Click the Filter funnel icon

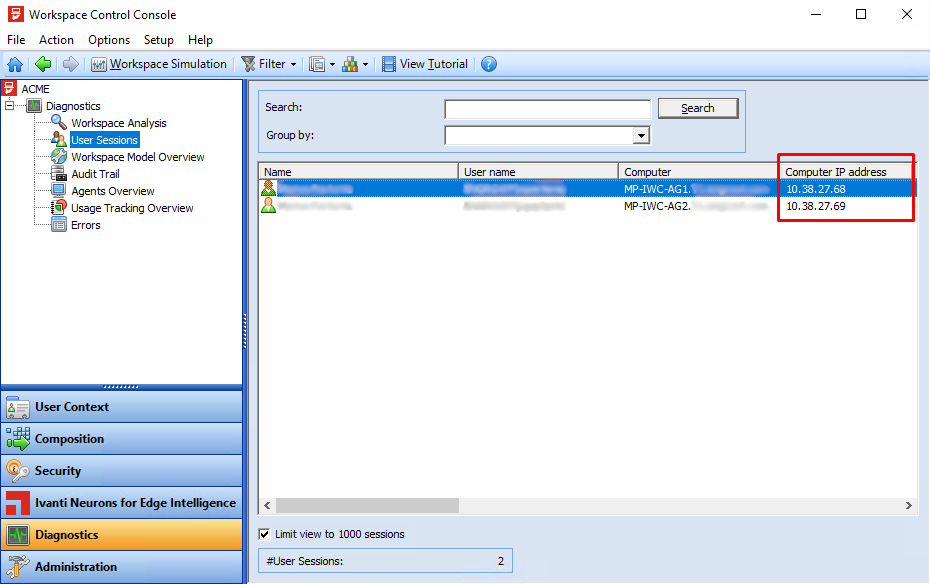pos(249,64)
